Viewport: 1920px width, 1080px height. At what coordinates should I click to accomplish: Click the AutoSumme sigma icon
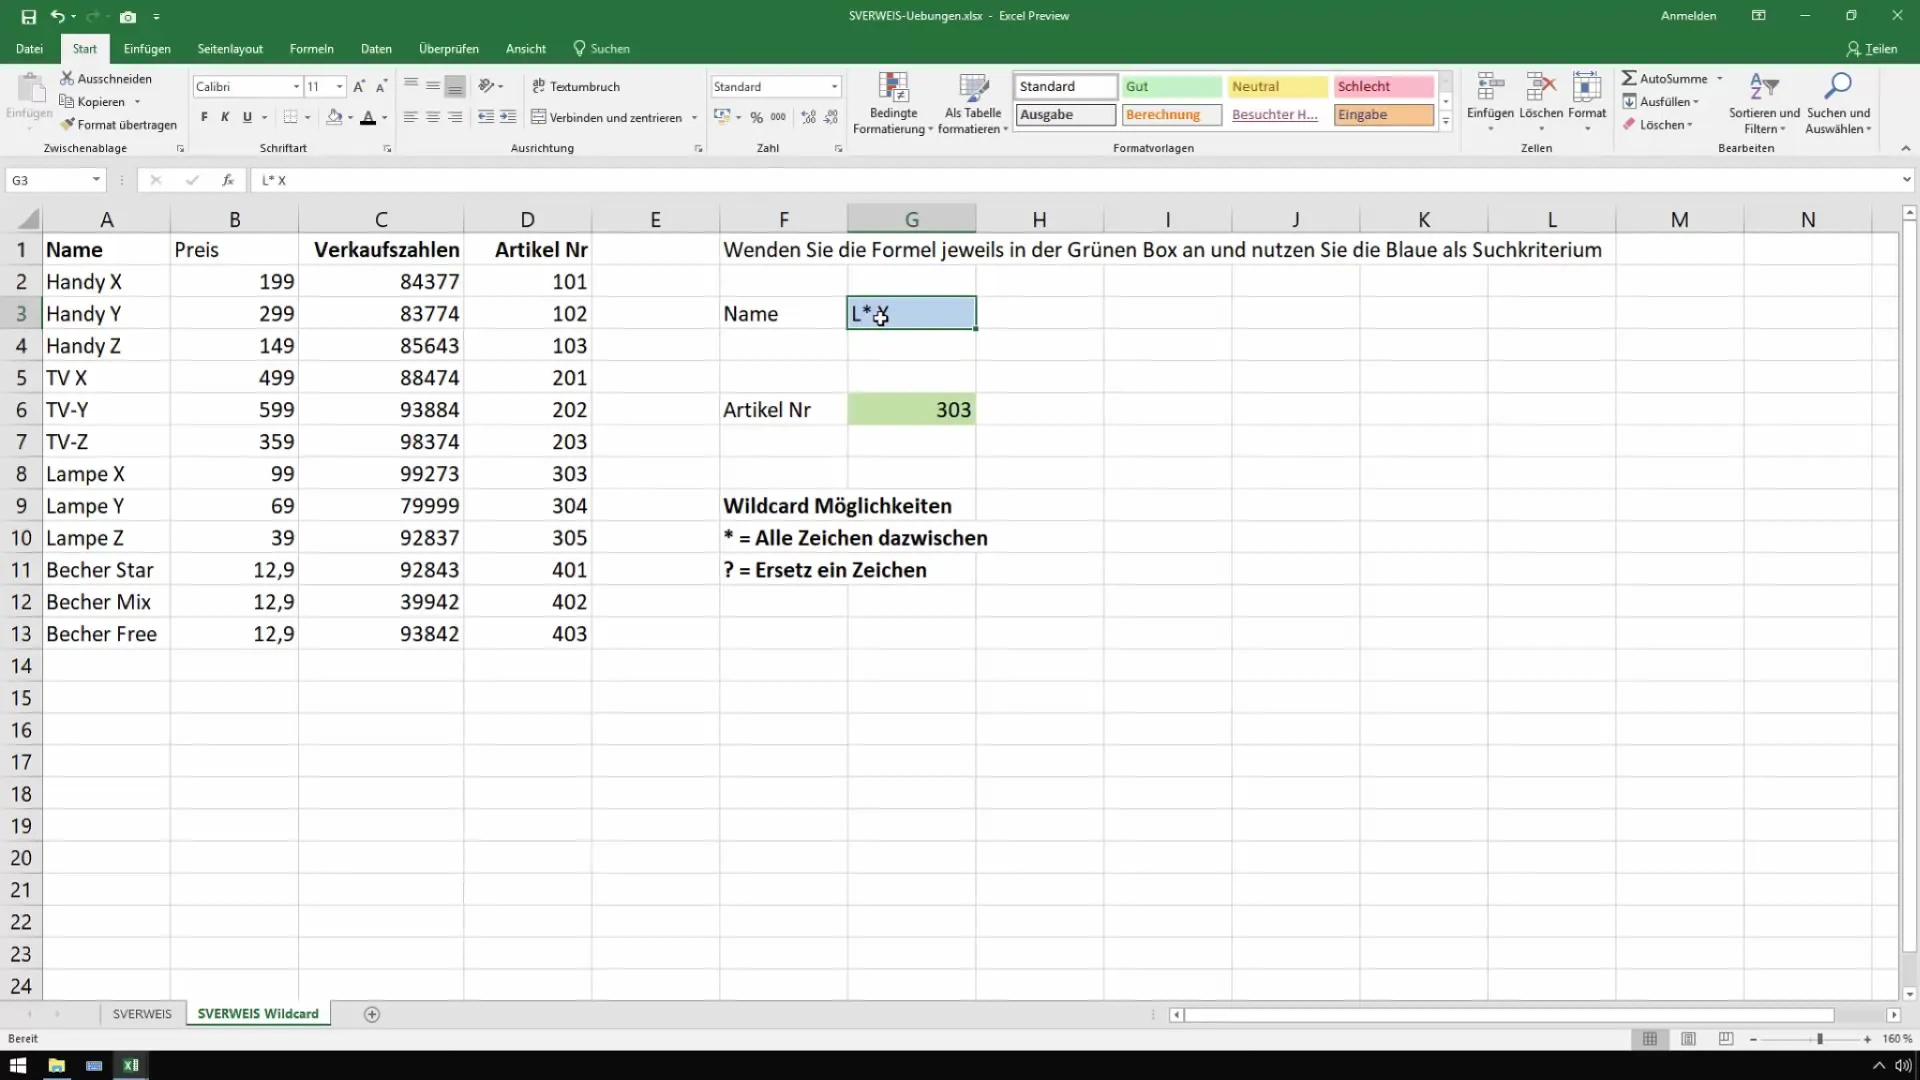point(1629,78)
